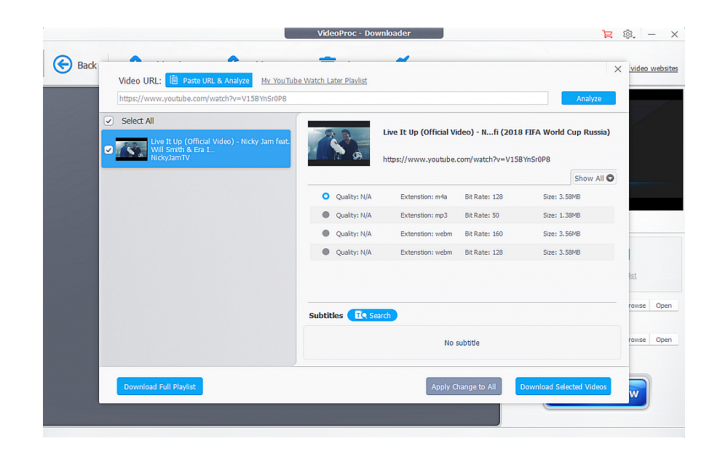Click Size: 3.56MB value

(x=562, y=234)
